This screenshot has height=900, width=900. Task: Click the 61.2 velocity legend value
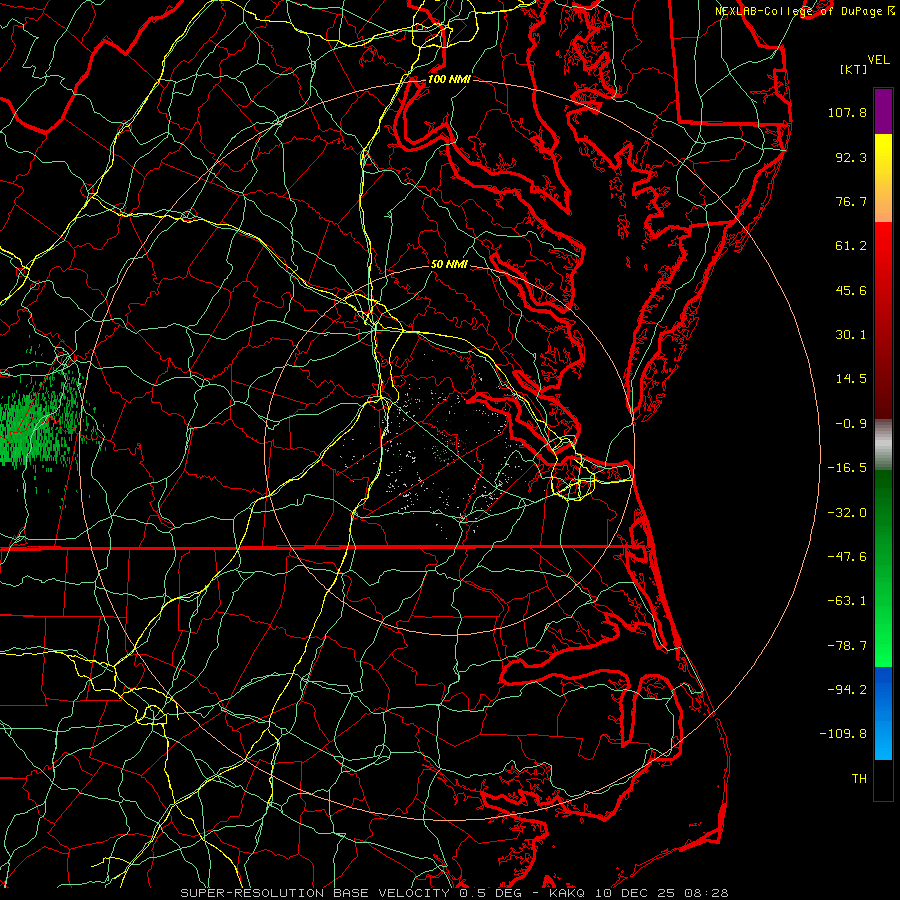click(x=851, y=246)
